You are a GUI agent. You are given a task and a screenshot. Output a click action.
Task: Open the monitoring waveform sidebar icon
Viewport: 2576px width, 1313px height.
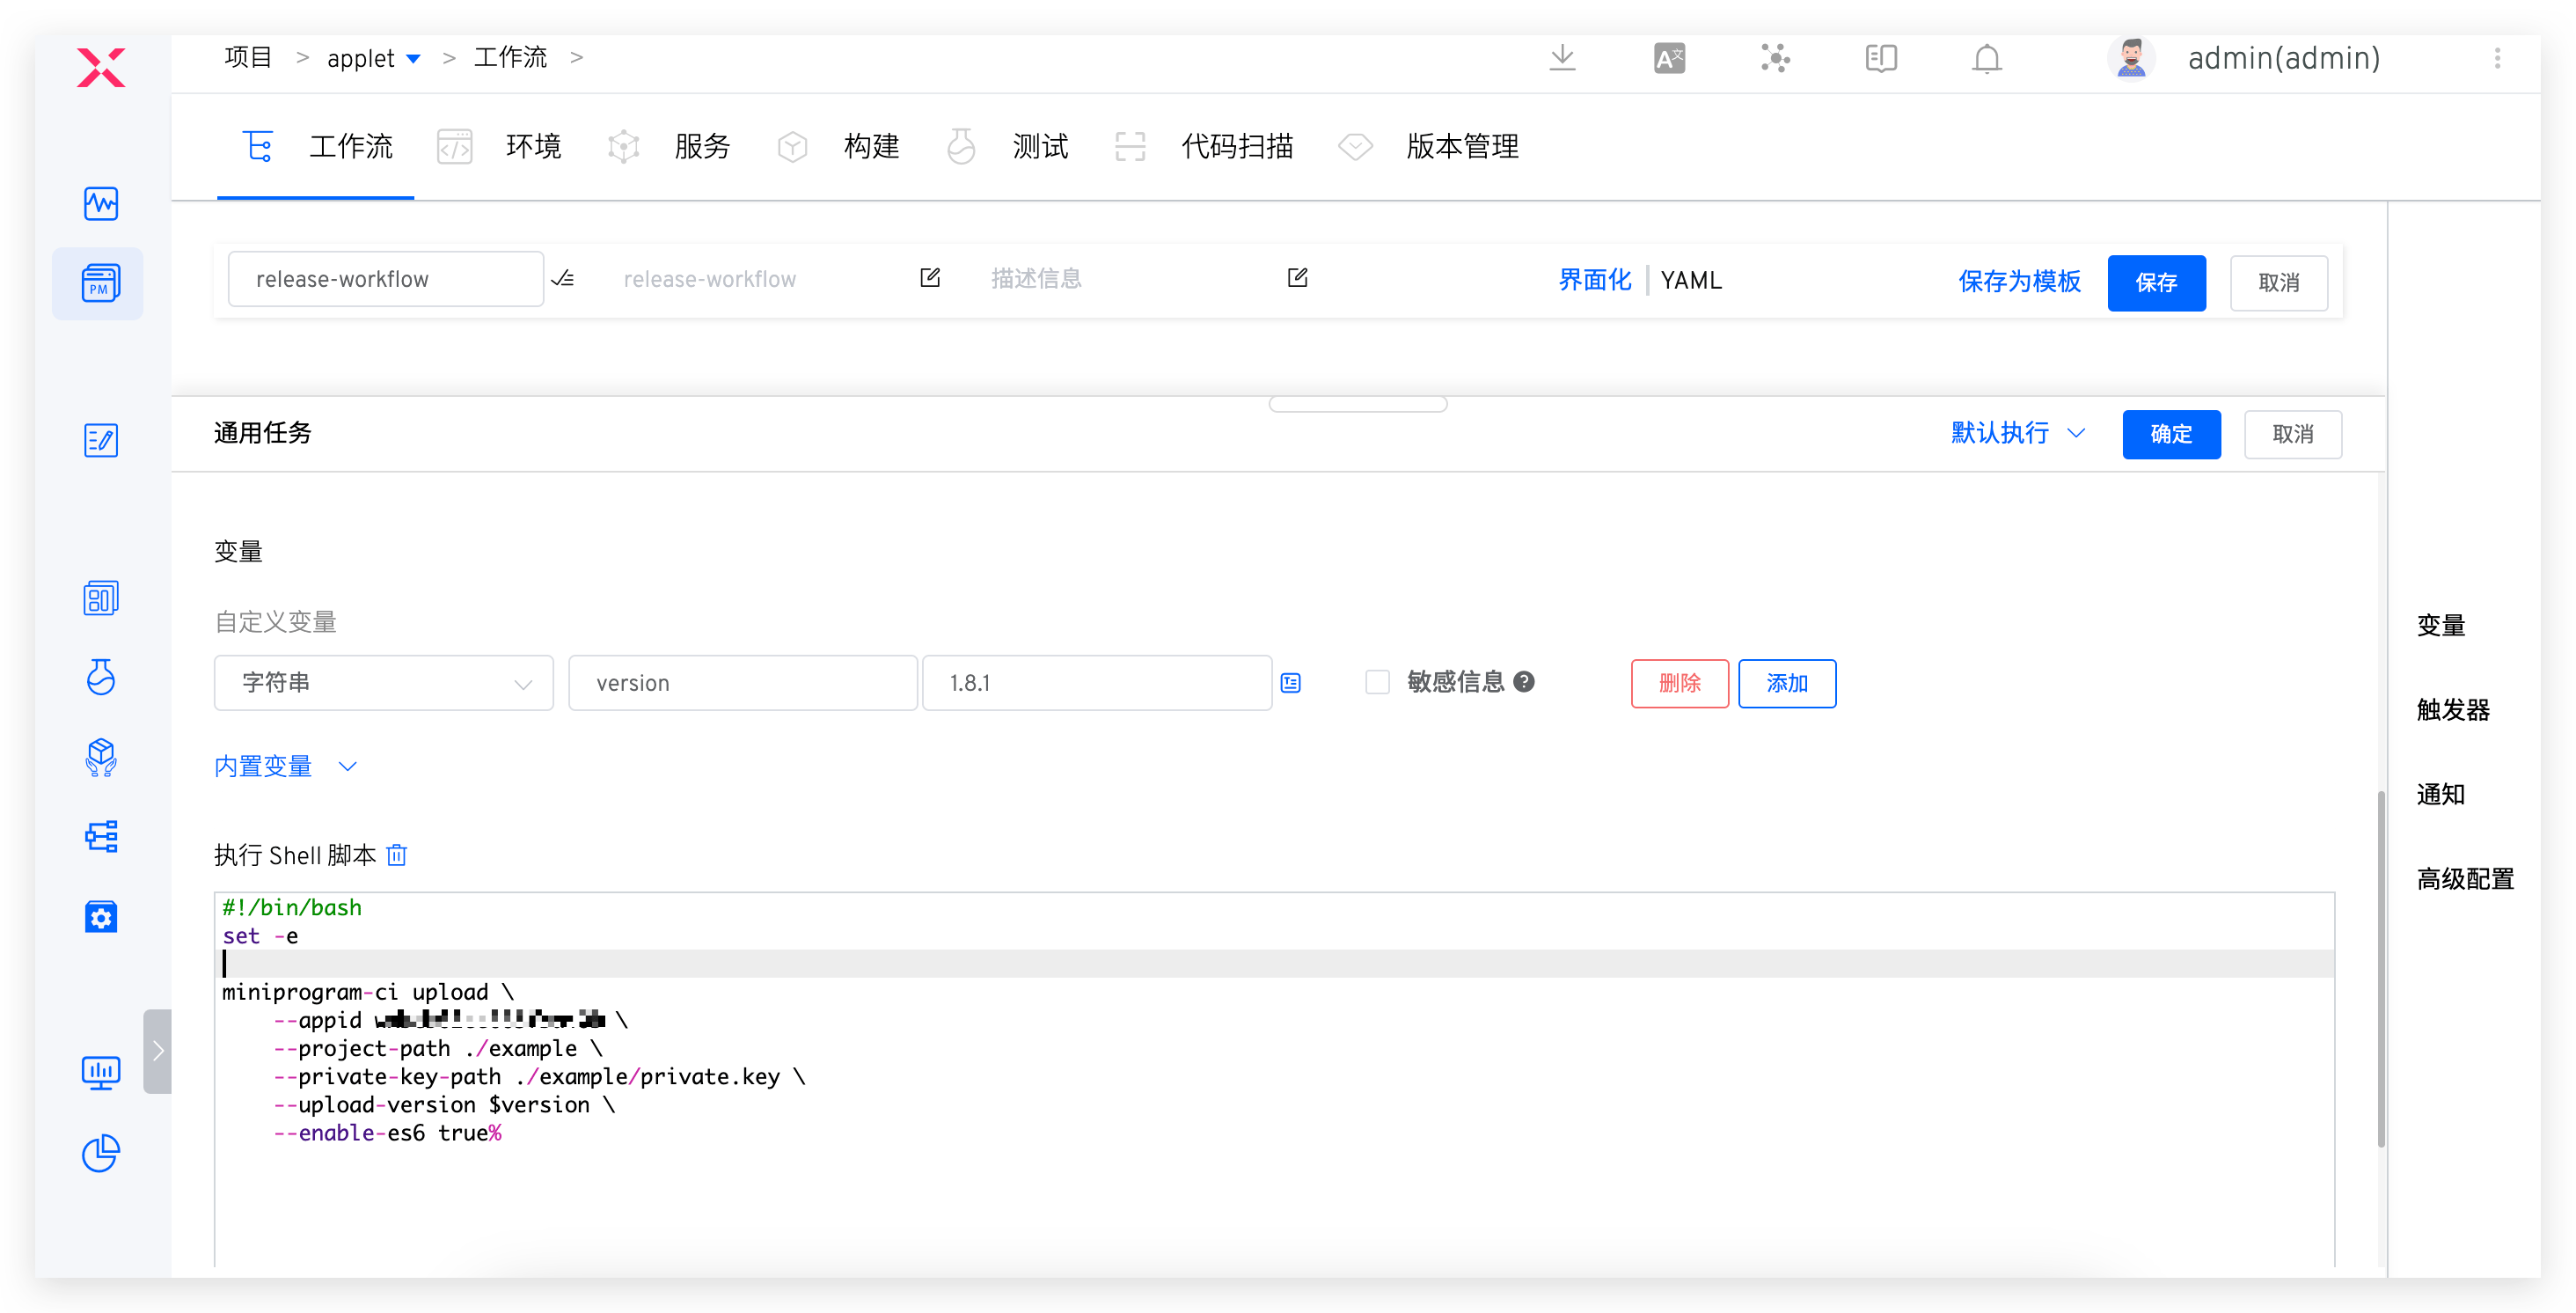pyautogui.click(x=101, y=204)
